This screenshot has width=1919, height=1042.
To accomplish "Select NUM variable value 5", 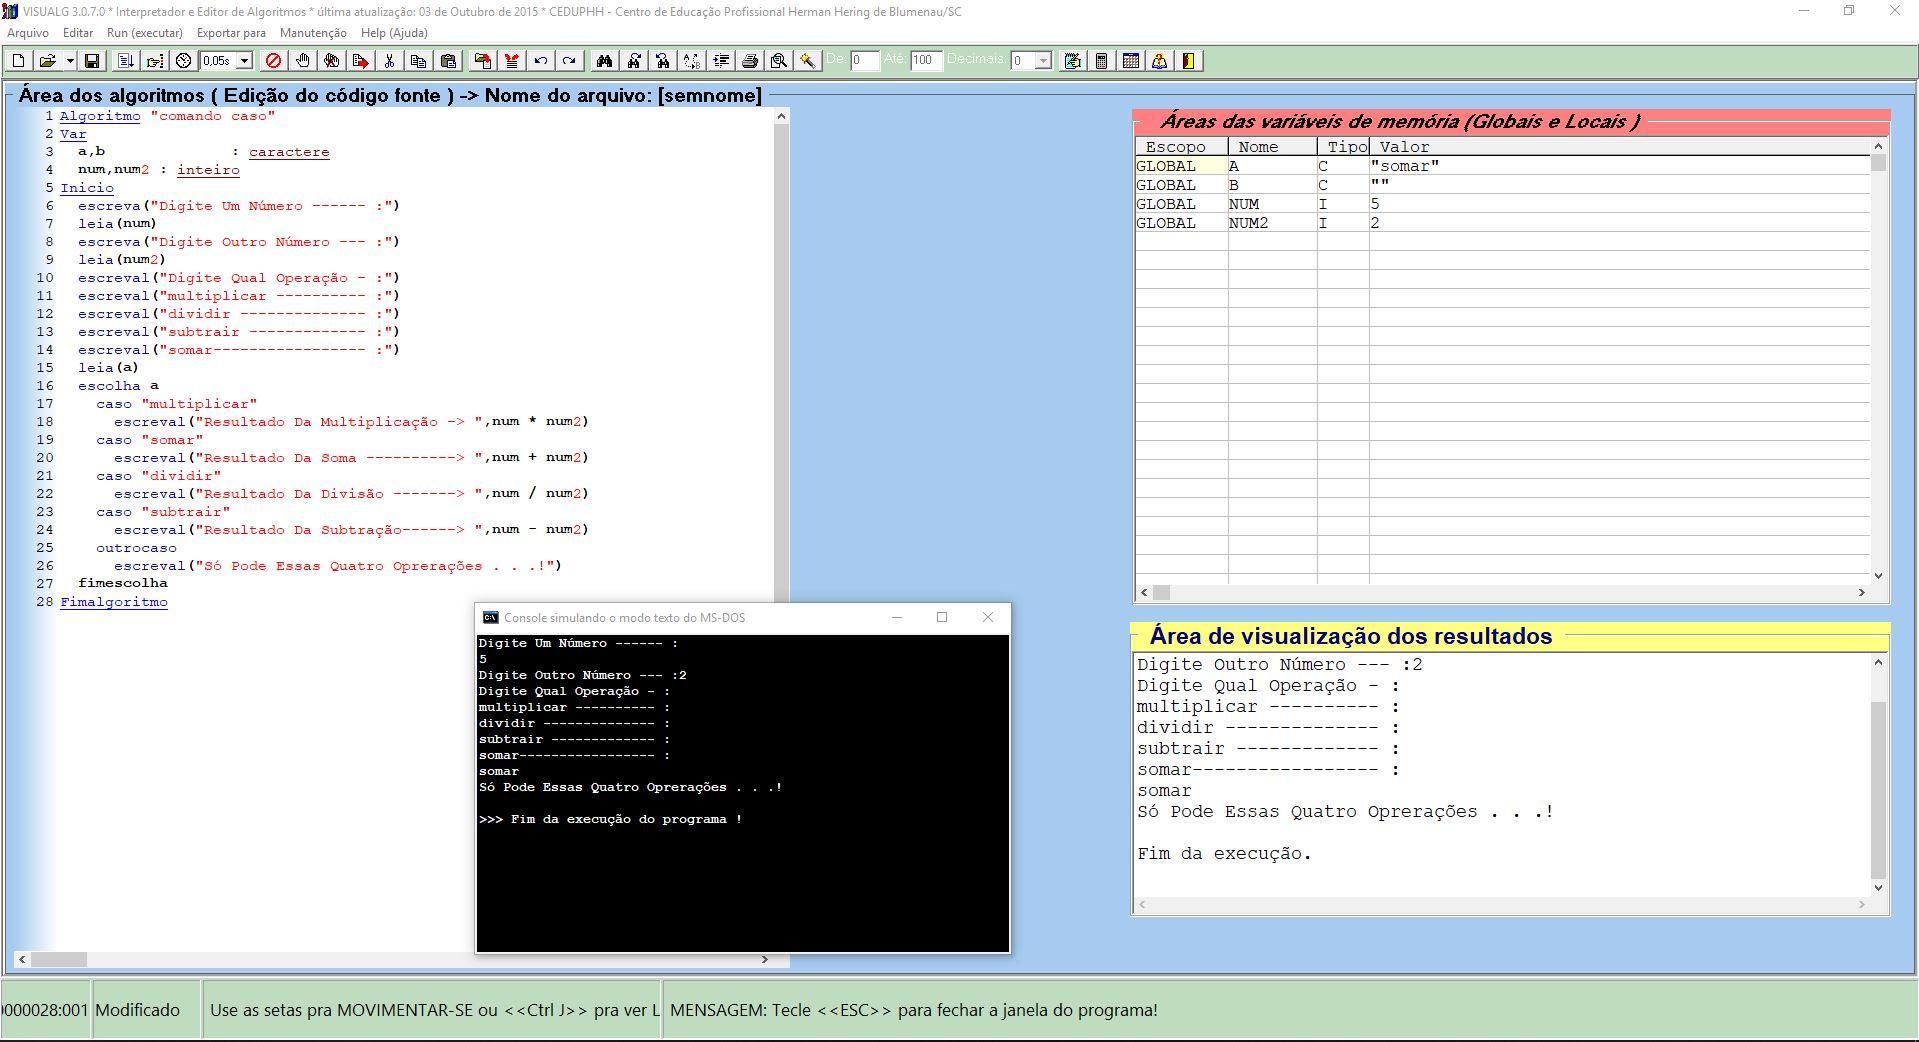I will pos(1619,204).
